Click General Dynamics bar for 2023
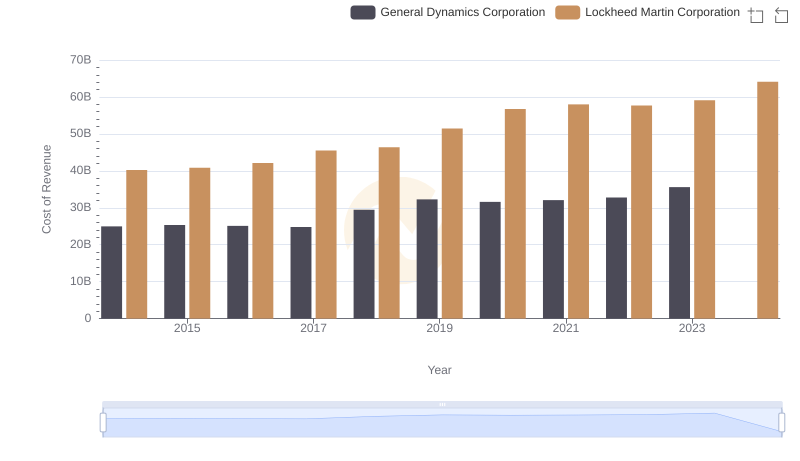Screen dimensions: 800x461 pyautogui.click(x=679, y=253)
